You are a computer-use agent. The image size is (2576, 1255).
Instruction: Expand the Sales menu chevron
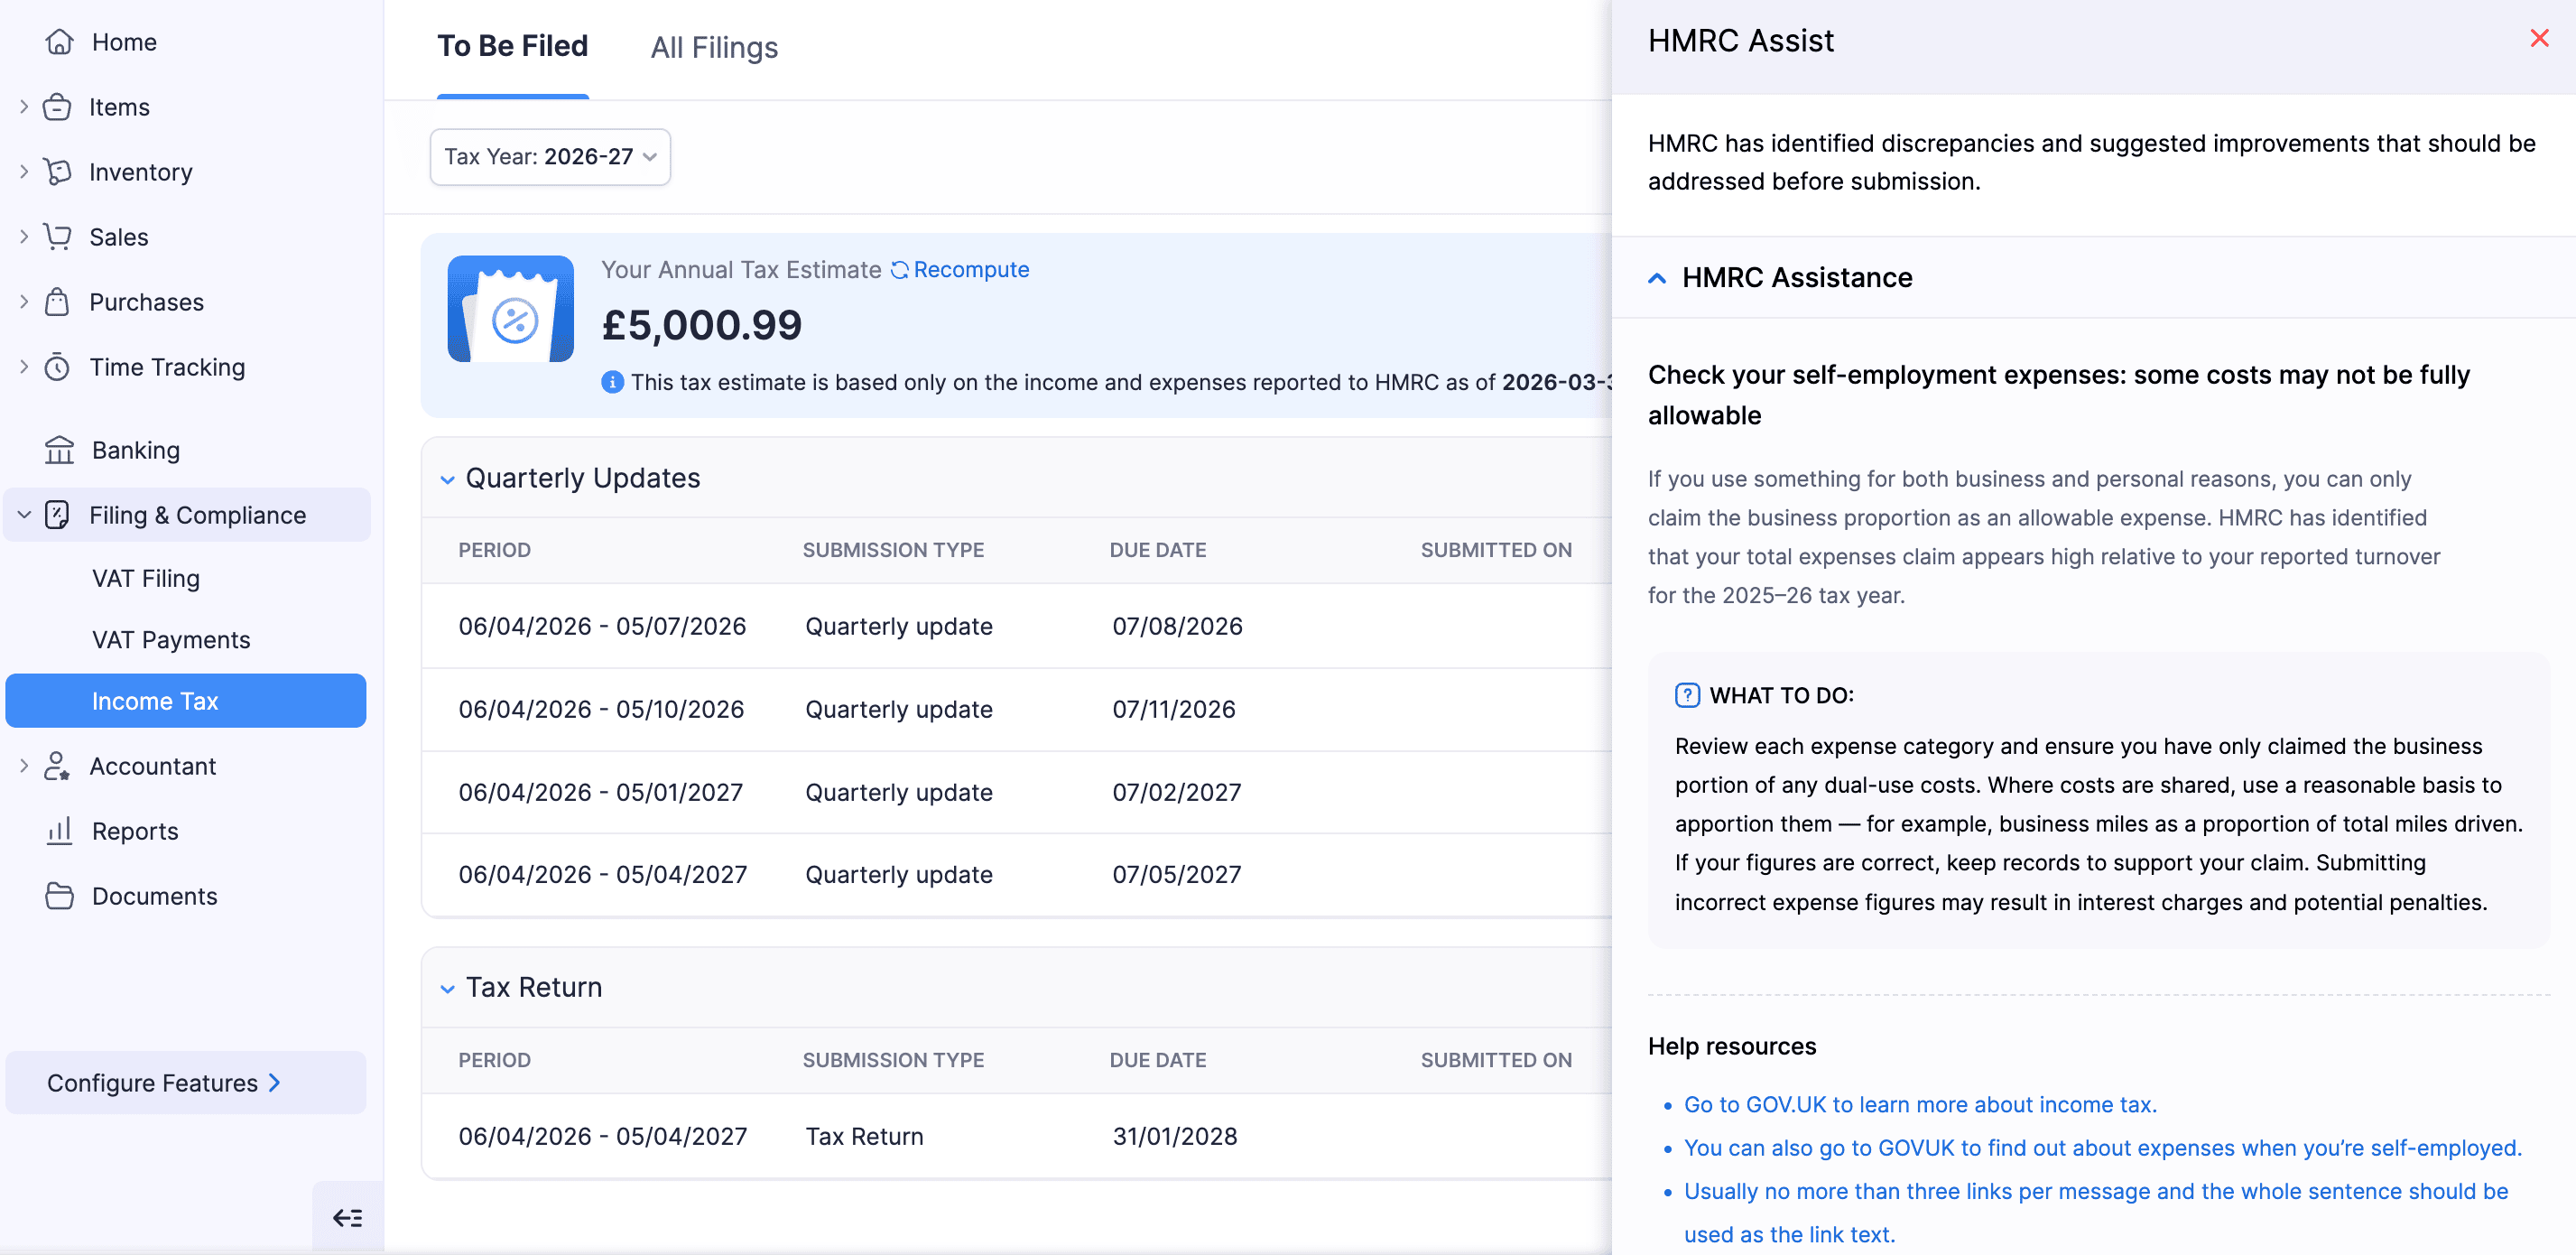24,237
